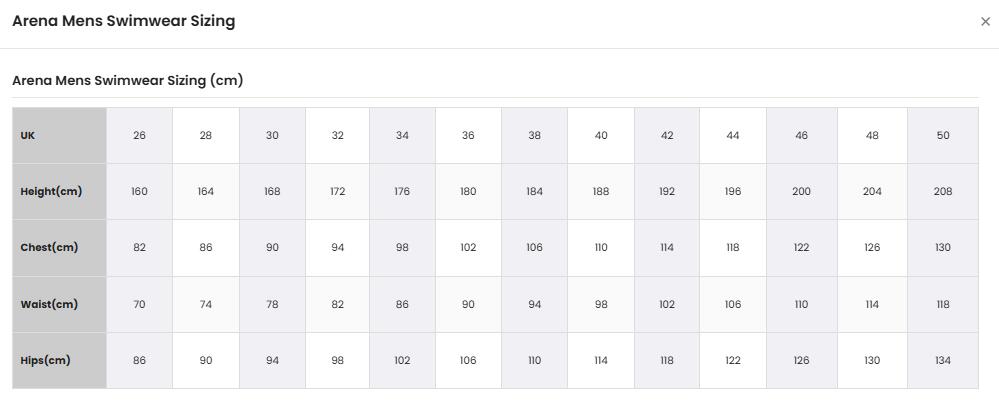The image size is (999, 409).
Task: Select the waist 118 cell
Action: coord(943,304)
